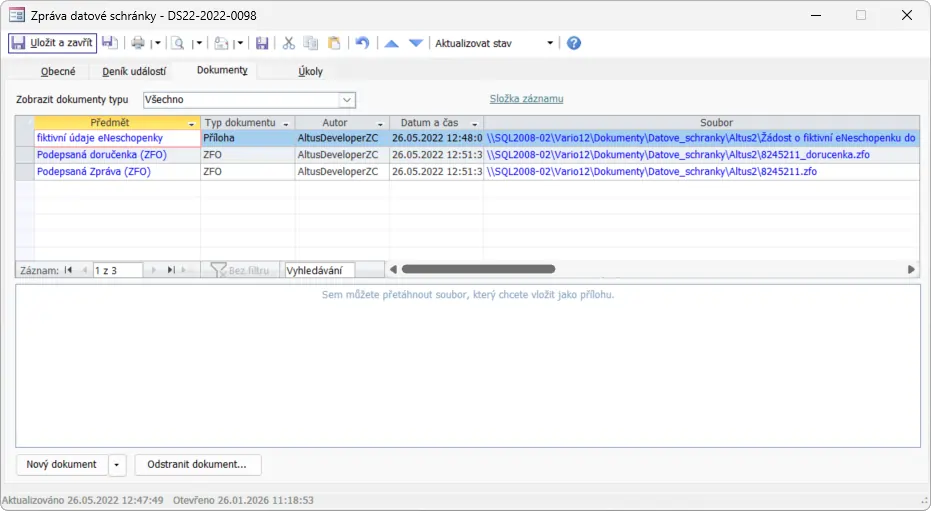Image resolution: width=931 pixels, height=511 pixels.
Task: Go to next record with down arrow
Action: coord(416,43)
